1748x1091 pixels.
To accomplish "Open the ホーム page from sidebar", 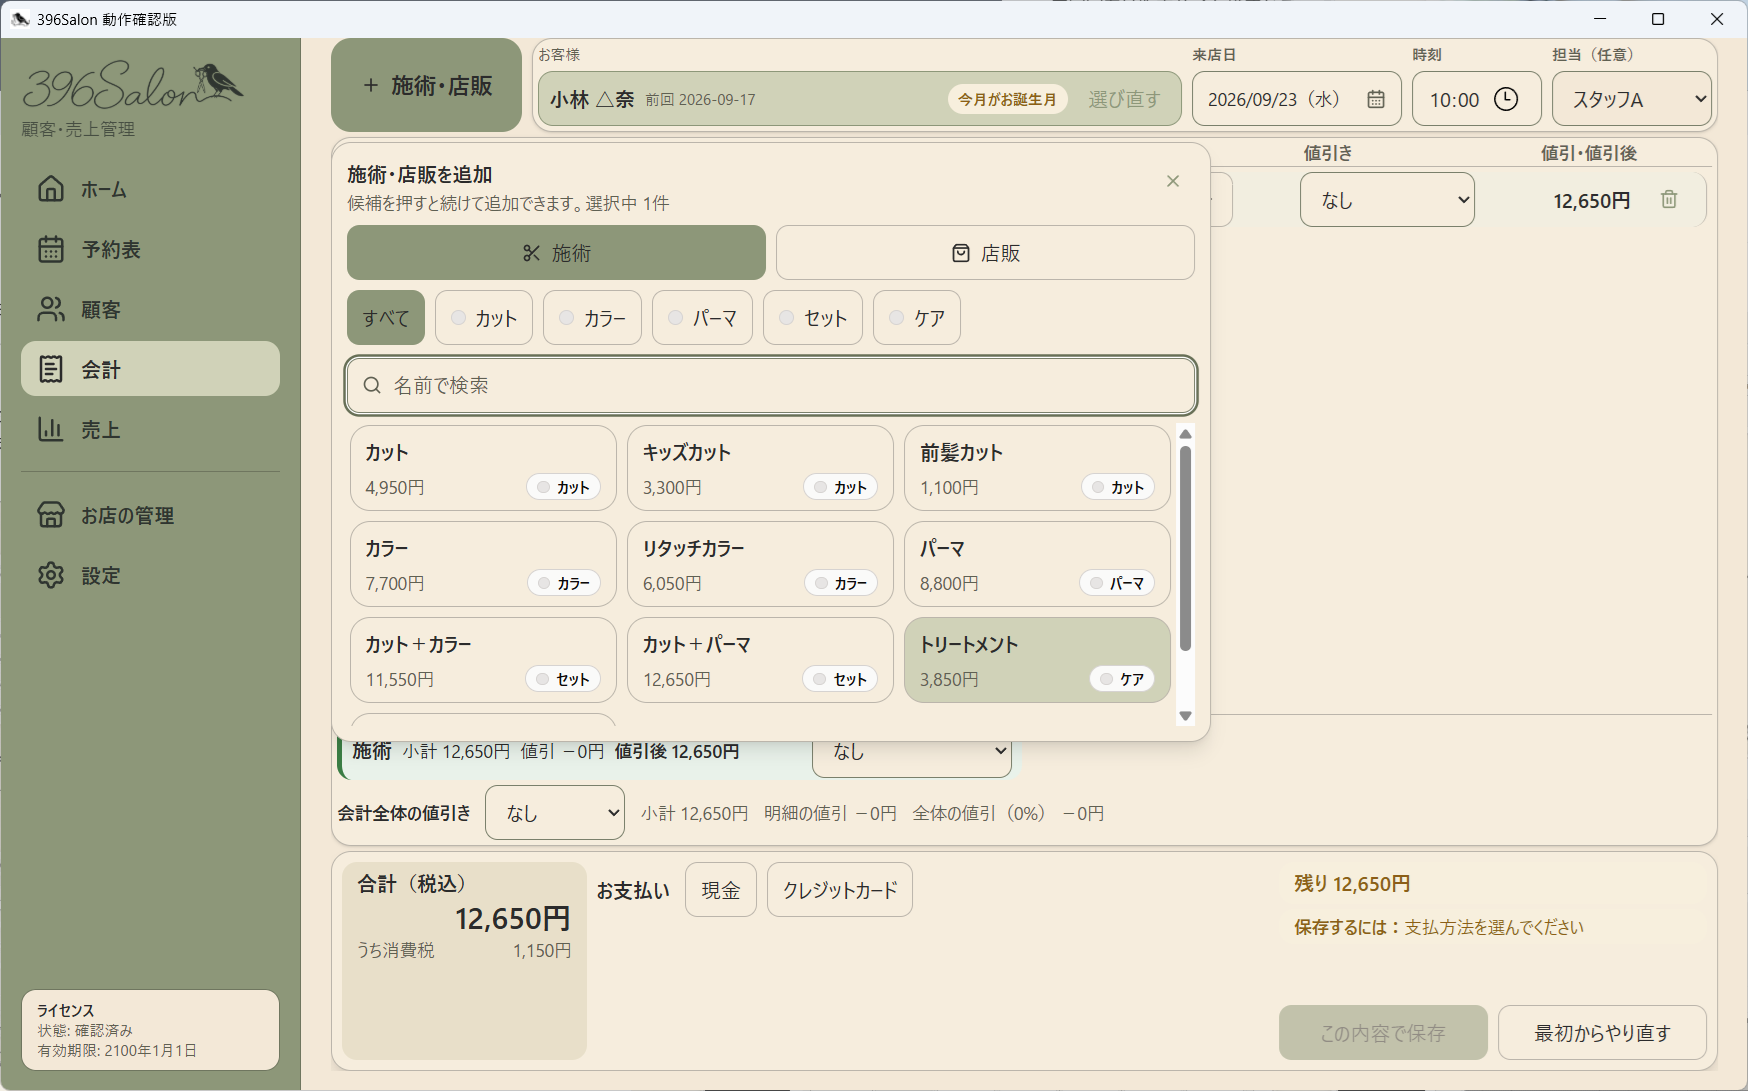I will point(150,189).
